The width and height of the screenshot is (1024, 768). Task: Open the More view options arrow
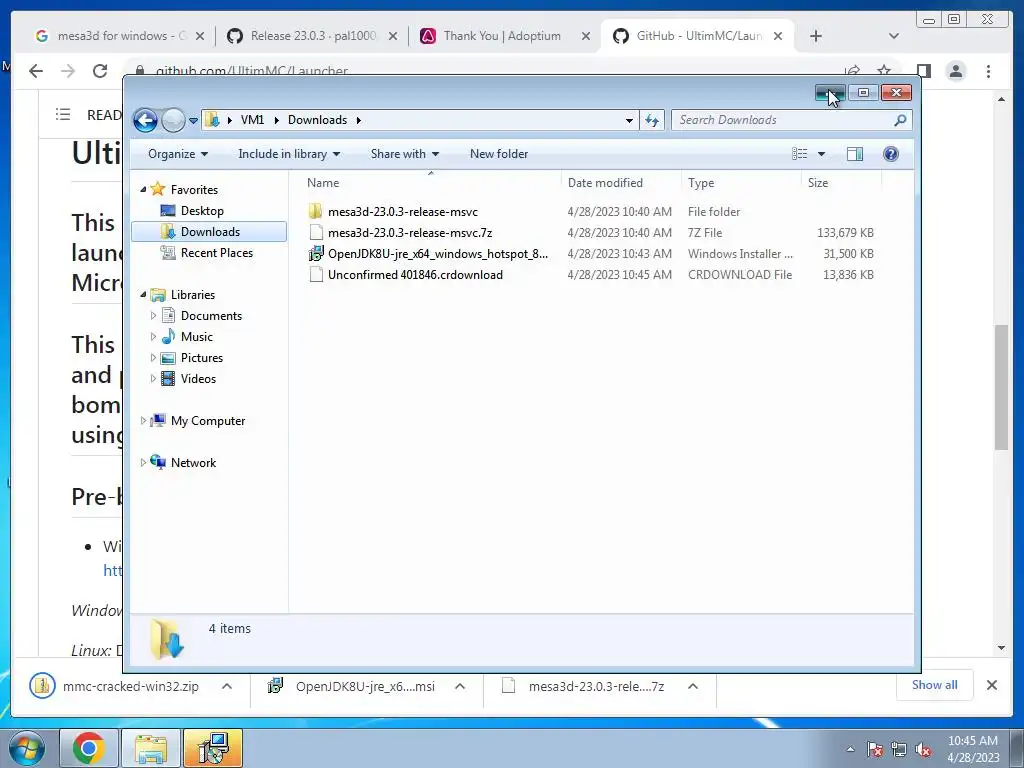[822, 154]
